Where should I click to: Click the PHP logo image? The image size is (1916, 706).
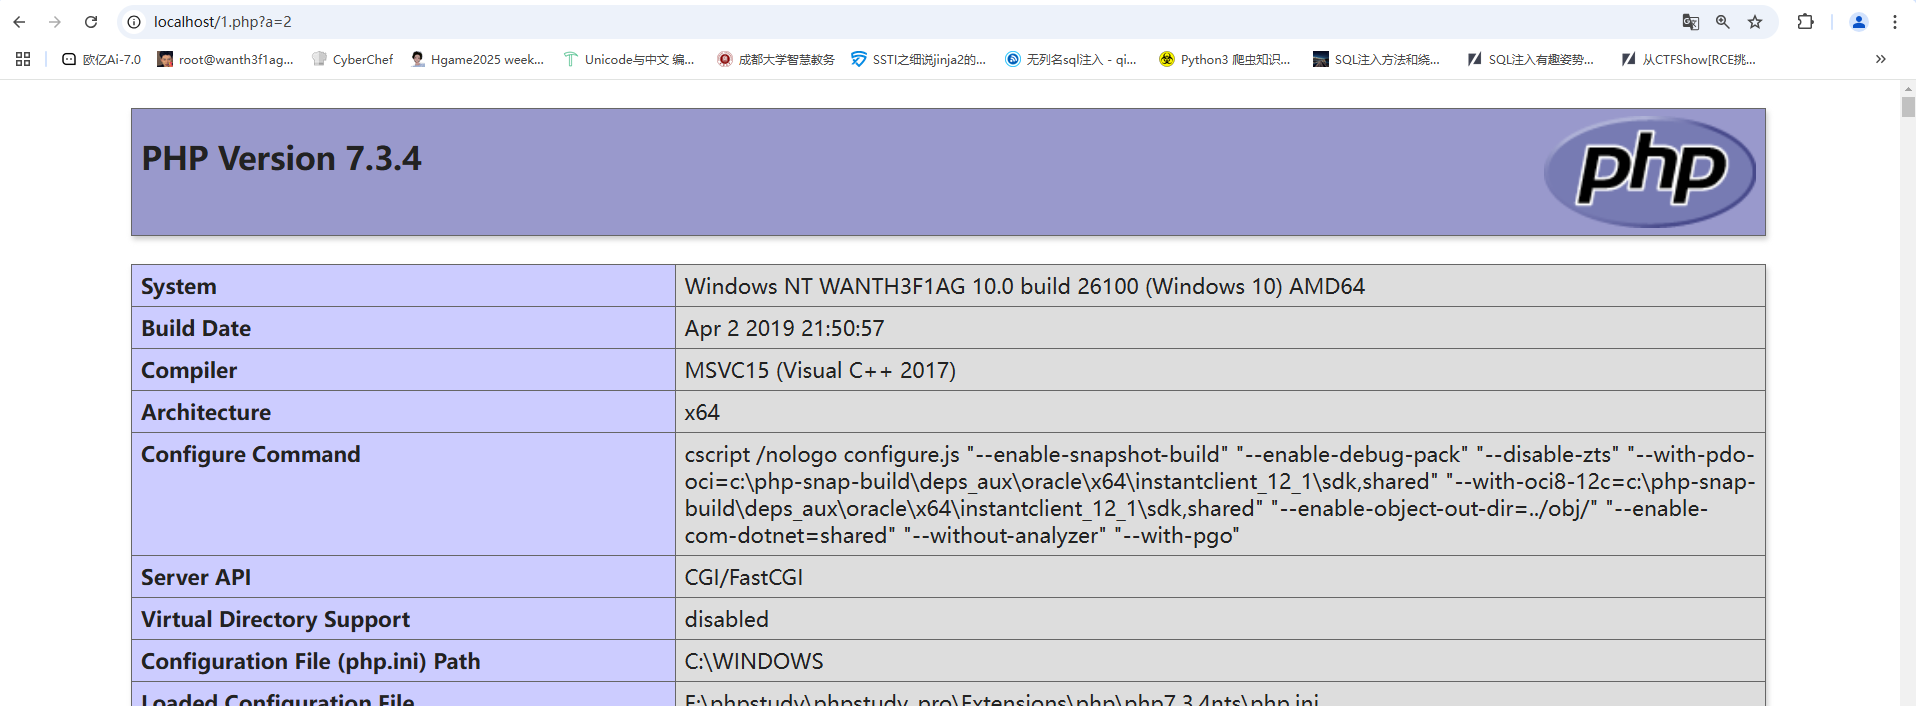(1650, 172)
